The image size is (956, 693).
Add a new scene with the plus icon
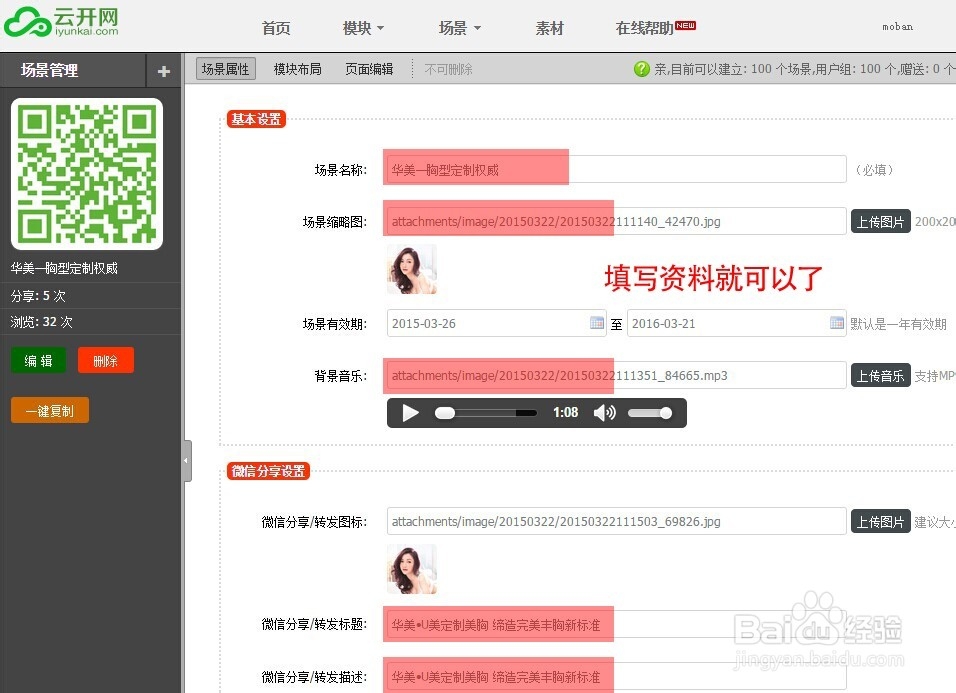click(x=163, y=70)
